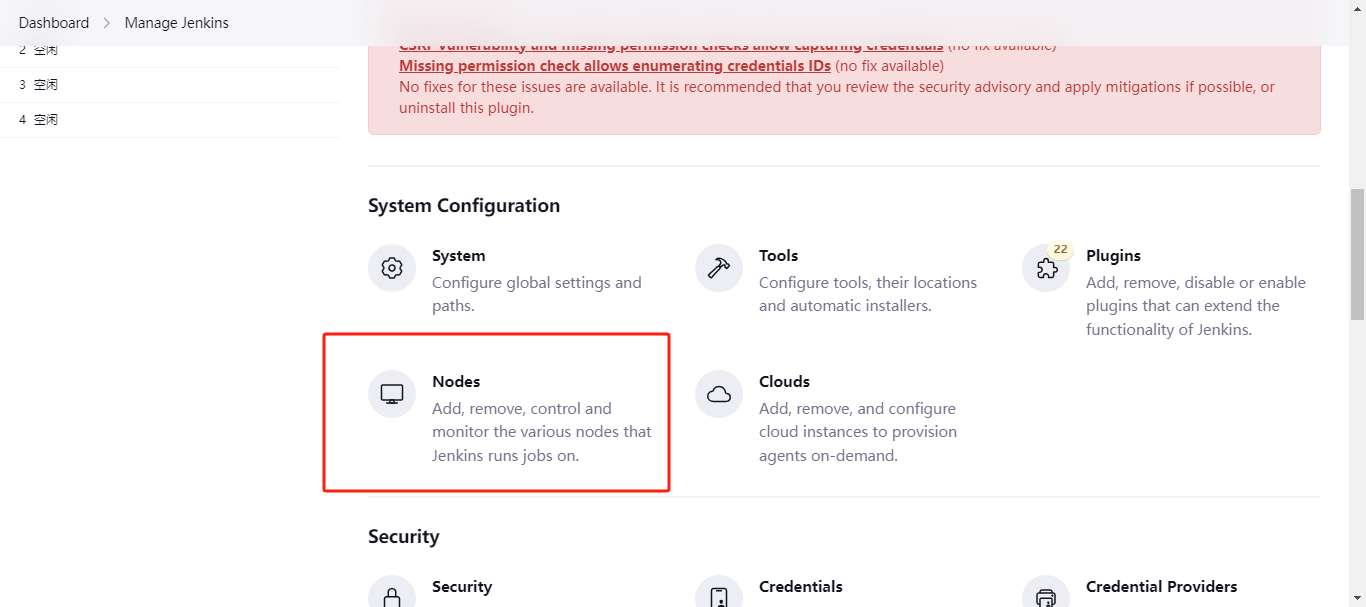
Task: Click the Credentials icon
Action: pos(719,594)
